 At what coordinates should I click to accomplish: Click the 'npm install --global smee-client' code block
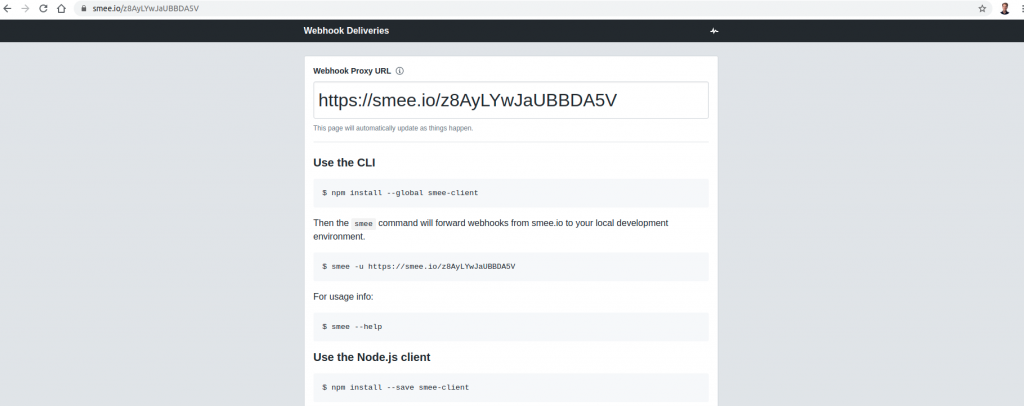[511, 193]
